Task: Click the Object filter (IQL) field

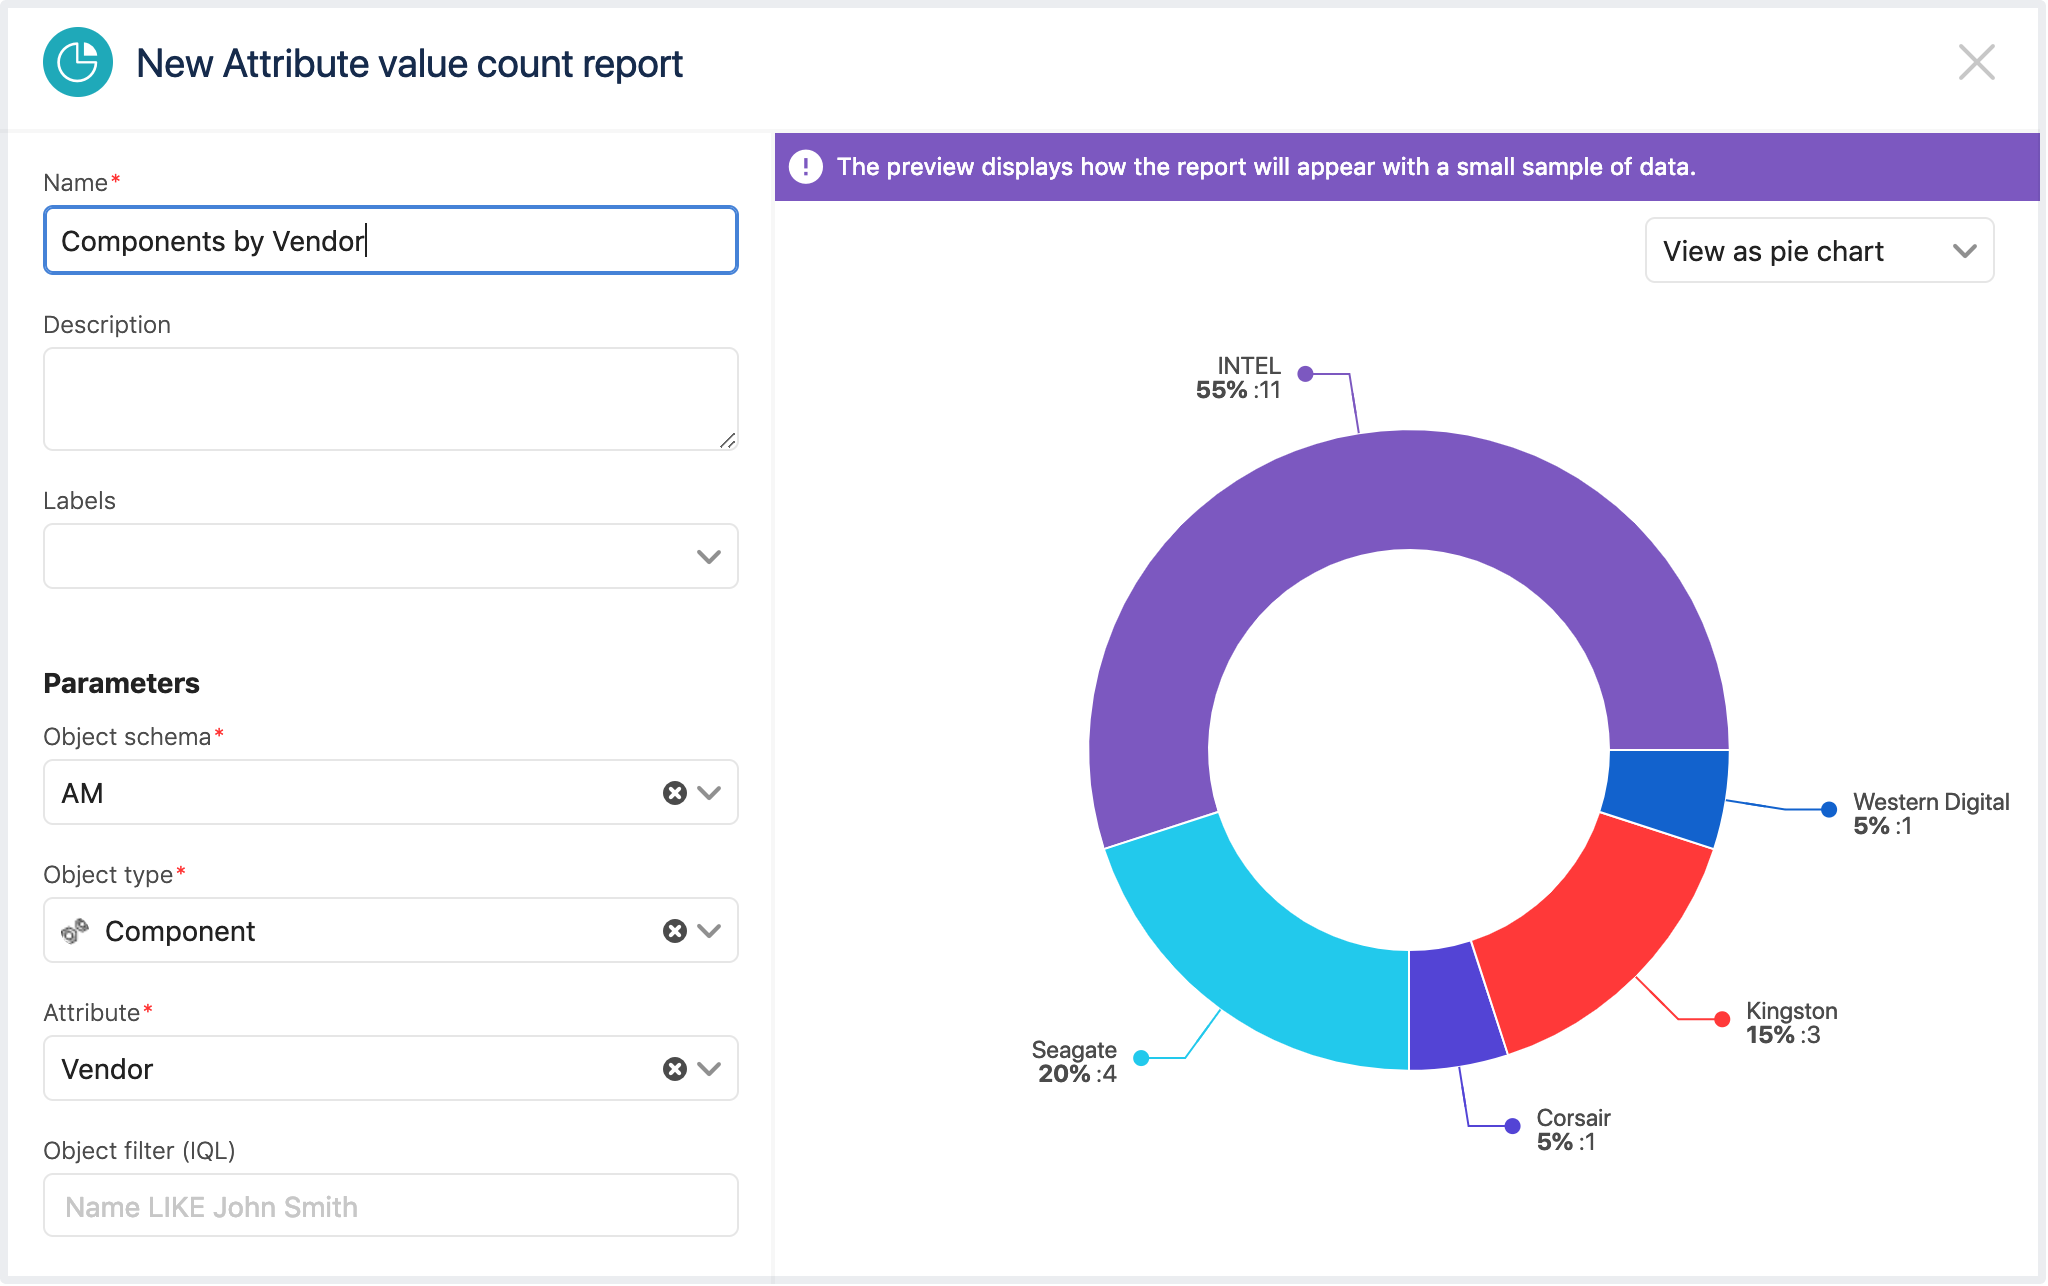Action: tap(390, 1206)
